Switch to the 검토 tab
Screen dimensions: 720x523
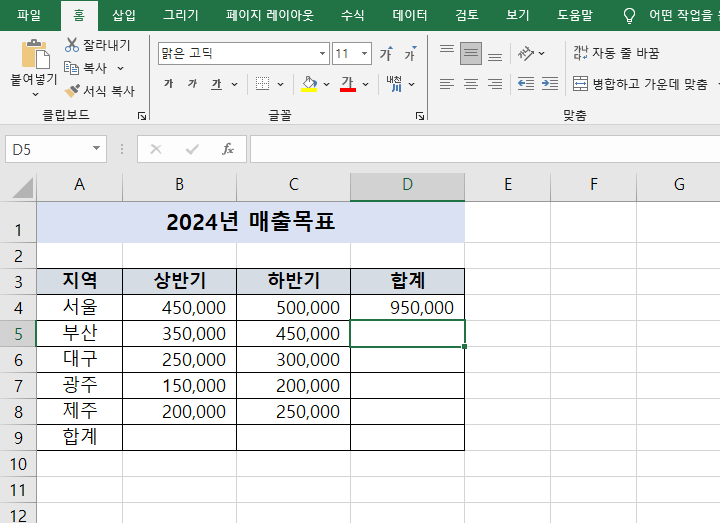click(467, 16)
